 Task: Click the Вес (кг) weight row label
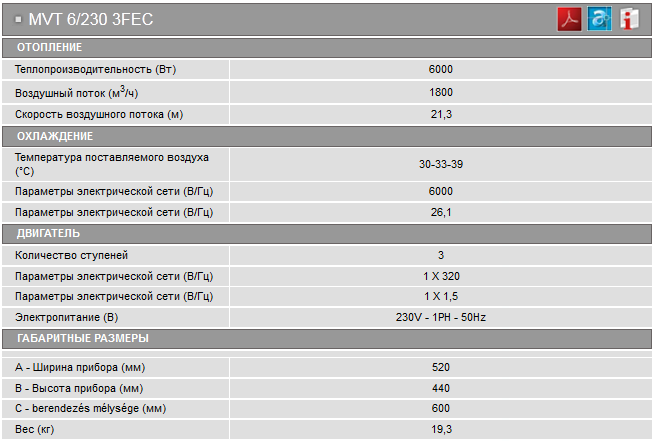[x=35, y=429]
